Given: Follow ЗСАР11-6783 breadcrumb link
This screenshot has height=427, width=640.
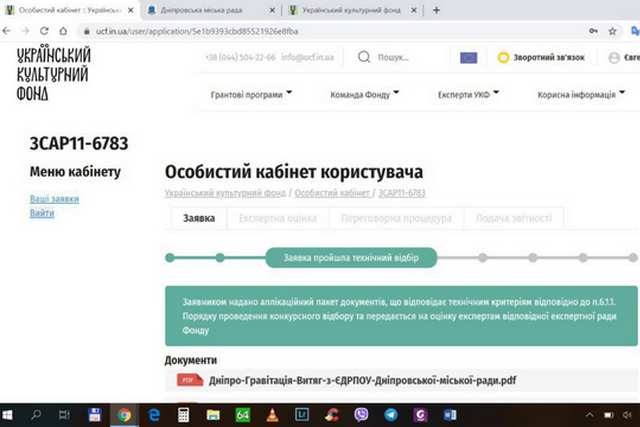Looking at the screenshot, I should (402, 193).
